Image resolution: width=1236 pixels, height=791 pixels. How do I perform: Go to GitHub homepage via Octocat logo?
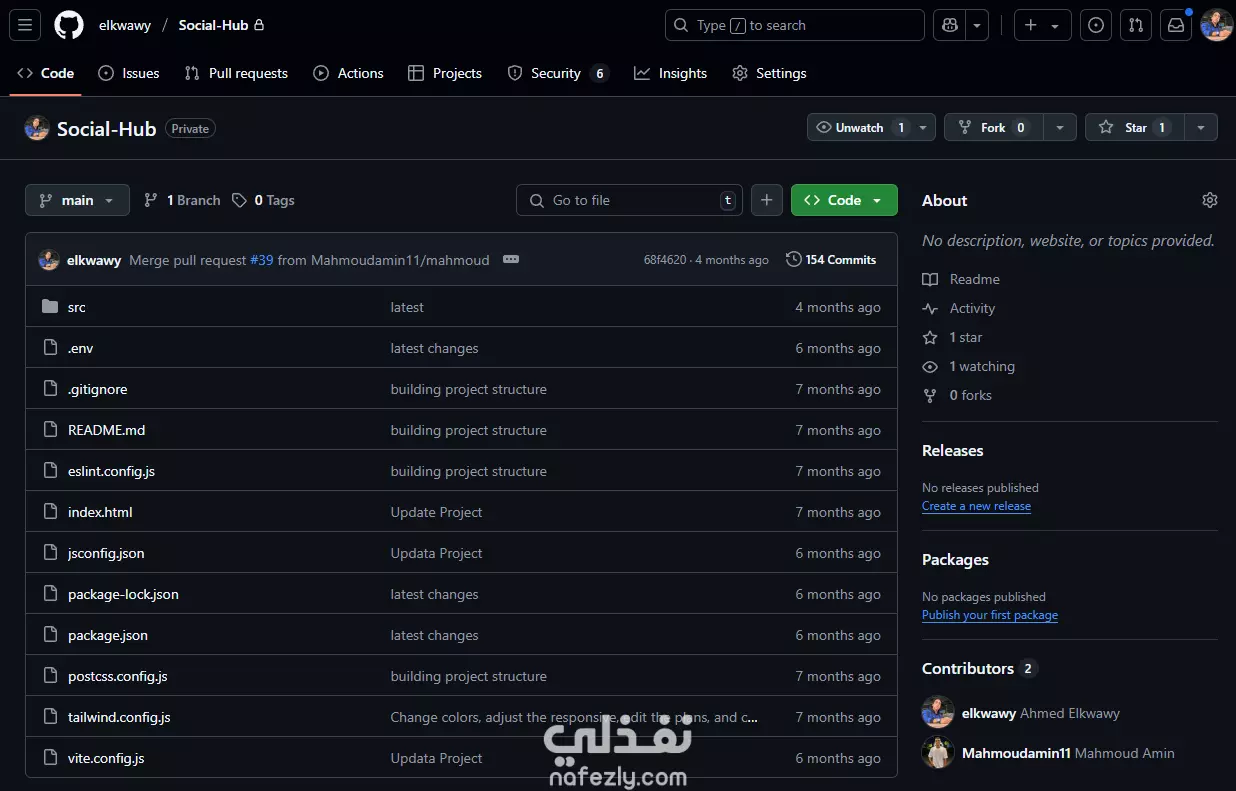(69, 25)
